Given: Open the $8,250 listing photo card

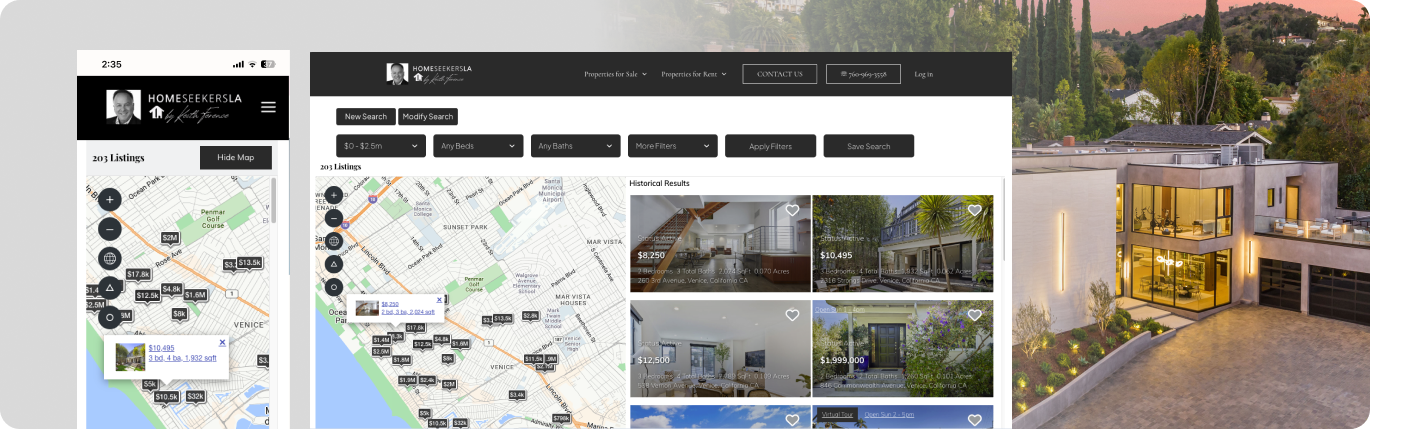Looking at the screenshot, I should [x=720, y=243].
